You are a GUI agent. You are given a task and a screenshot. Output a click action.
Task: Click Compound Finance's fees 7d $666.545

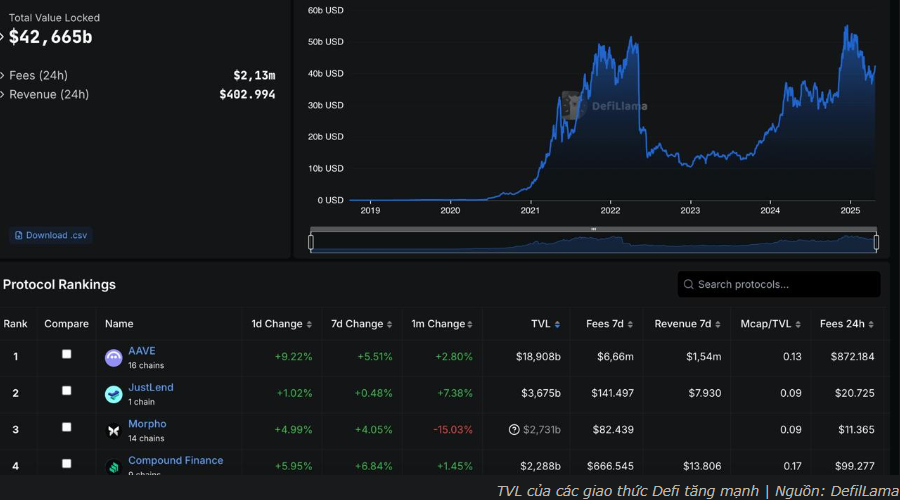(x=610, y=466)
